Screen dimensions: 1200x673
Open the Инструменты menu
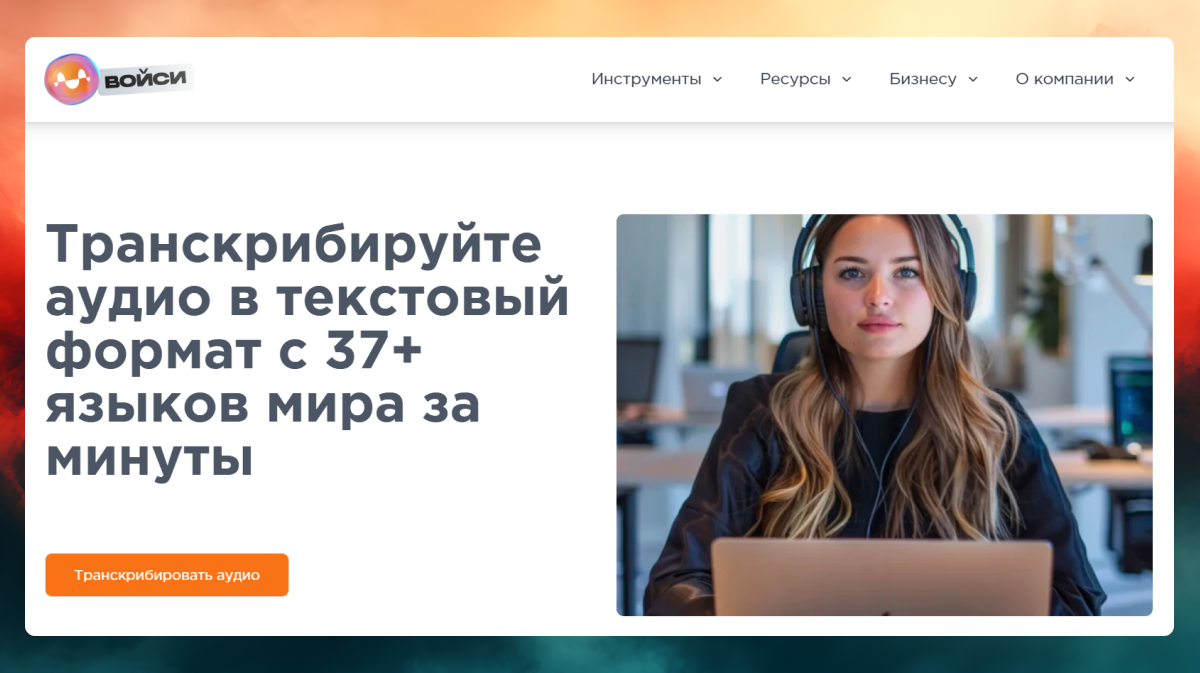coord(646,79)
